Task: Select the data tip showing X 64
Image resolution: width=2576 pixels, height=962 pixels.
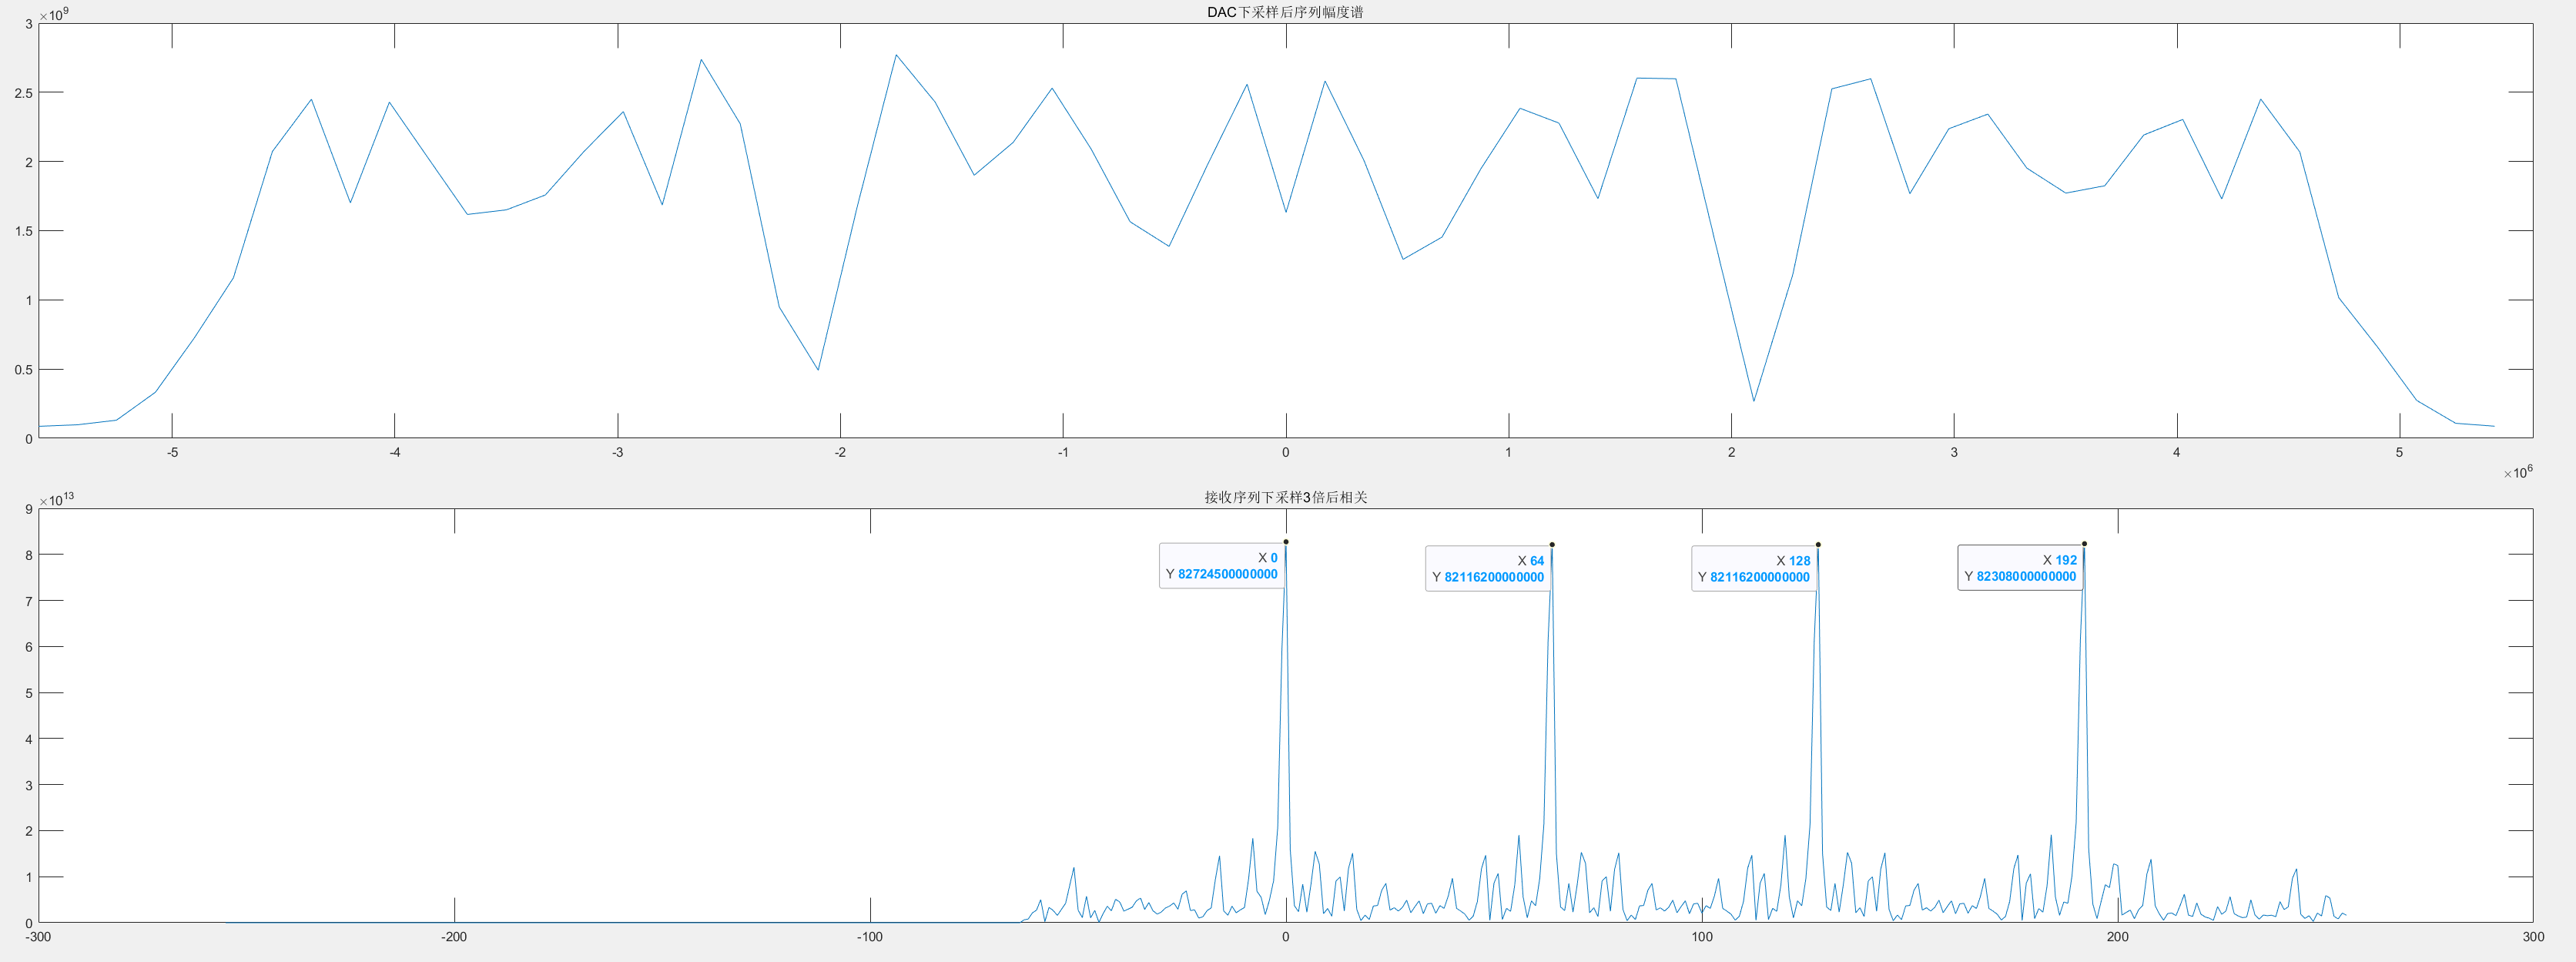Action: coord(1487,569)
